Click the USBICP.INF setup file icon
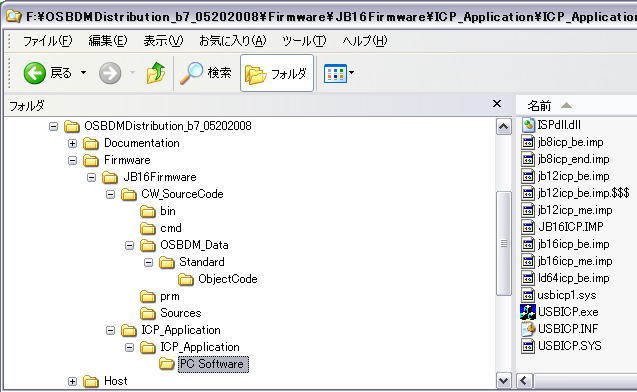 (528, 329)
